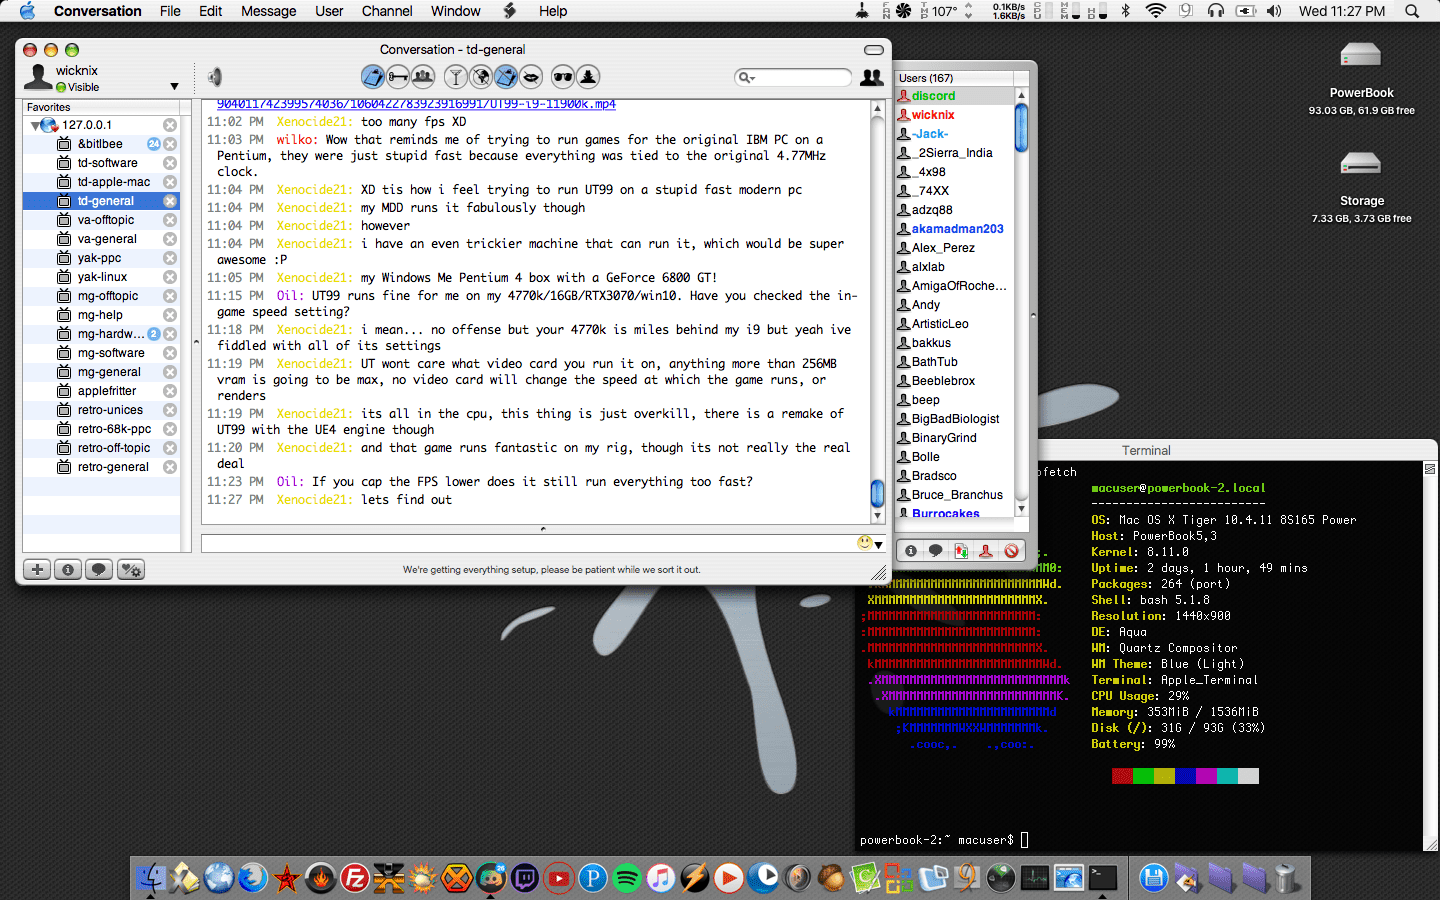This screenshot has height=900, width=1440.
Task: Open the File menu
Action: tap(170, 11)
